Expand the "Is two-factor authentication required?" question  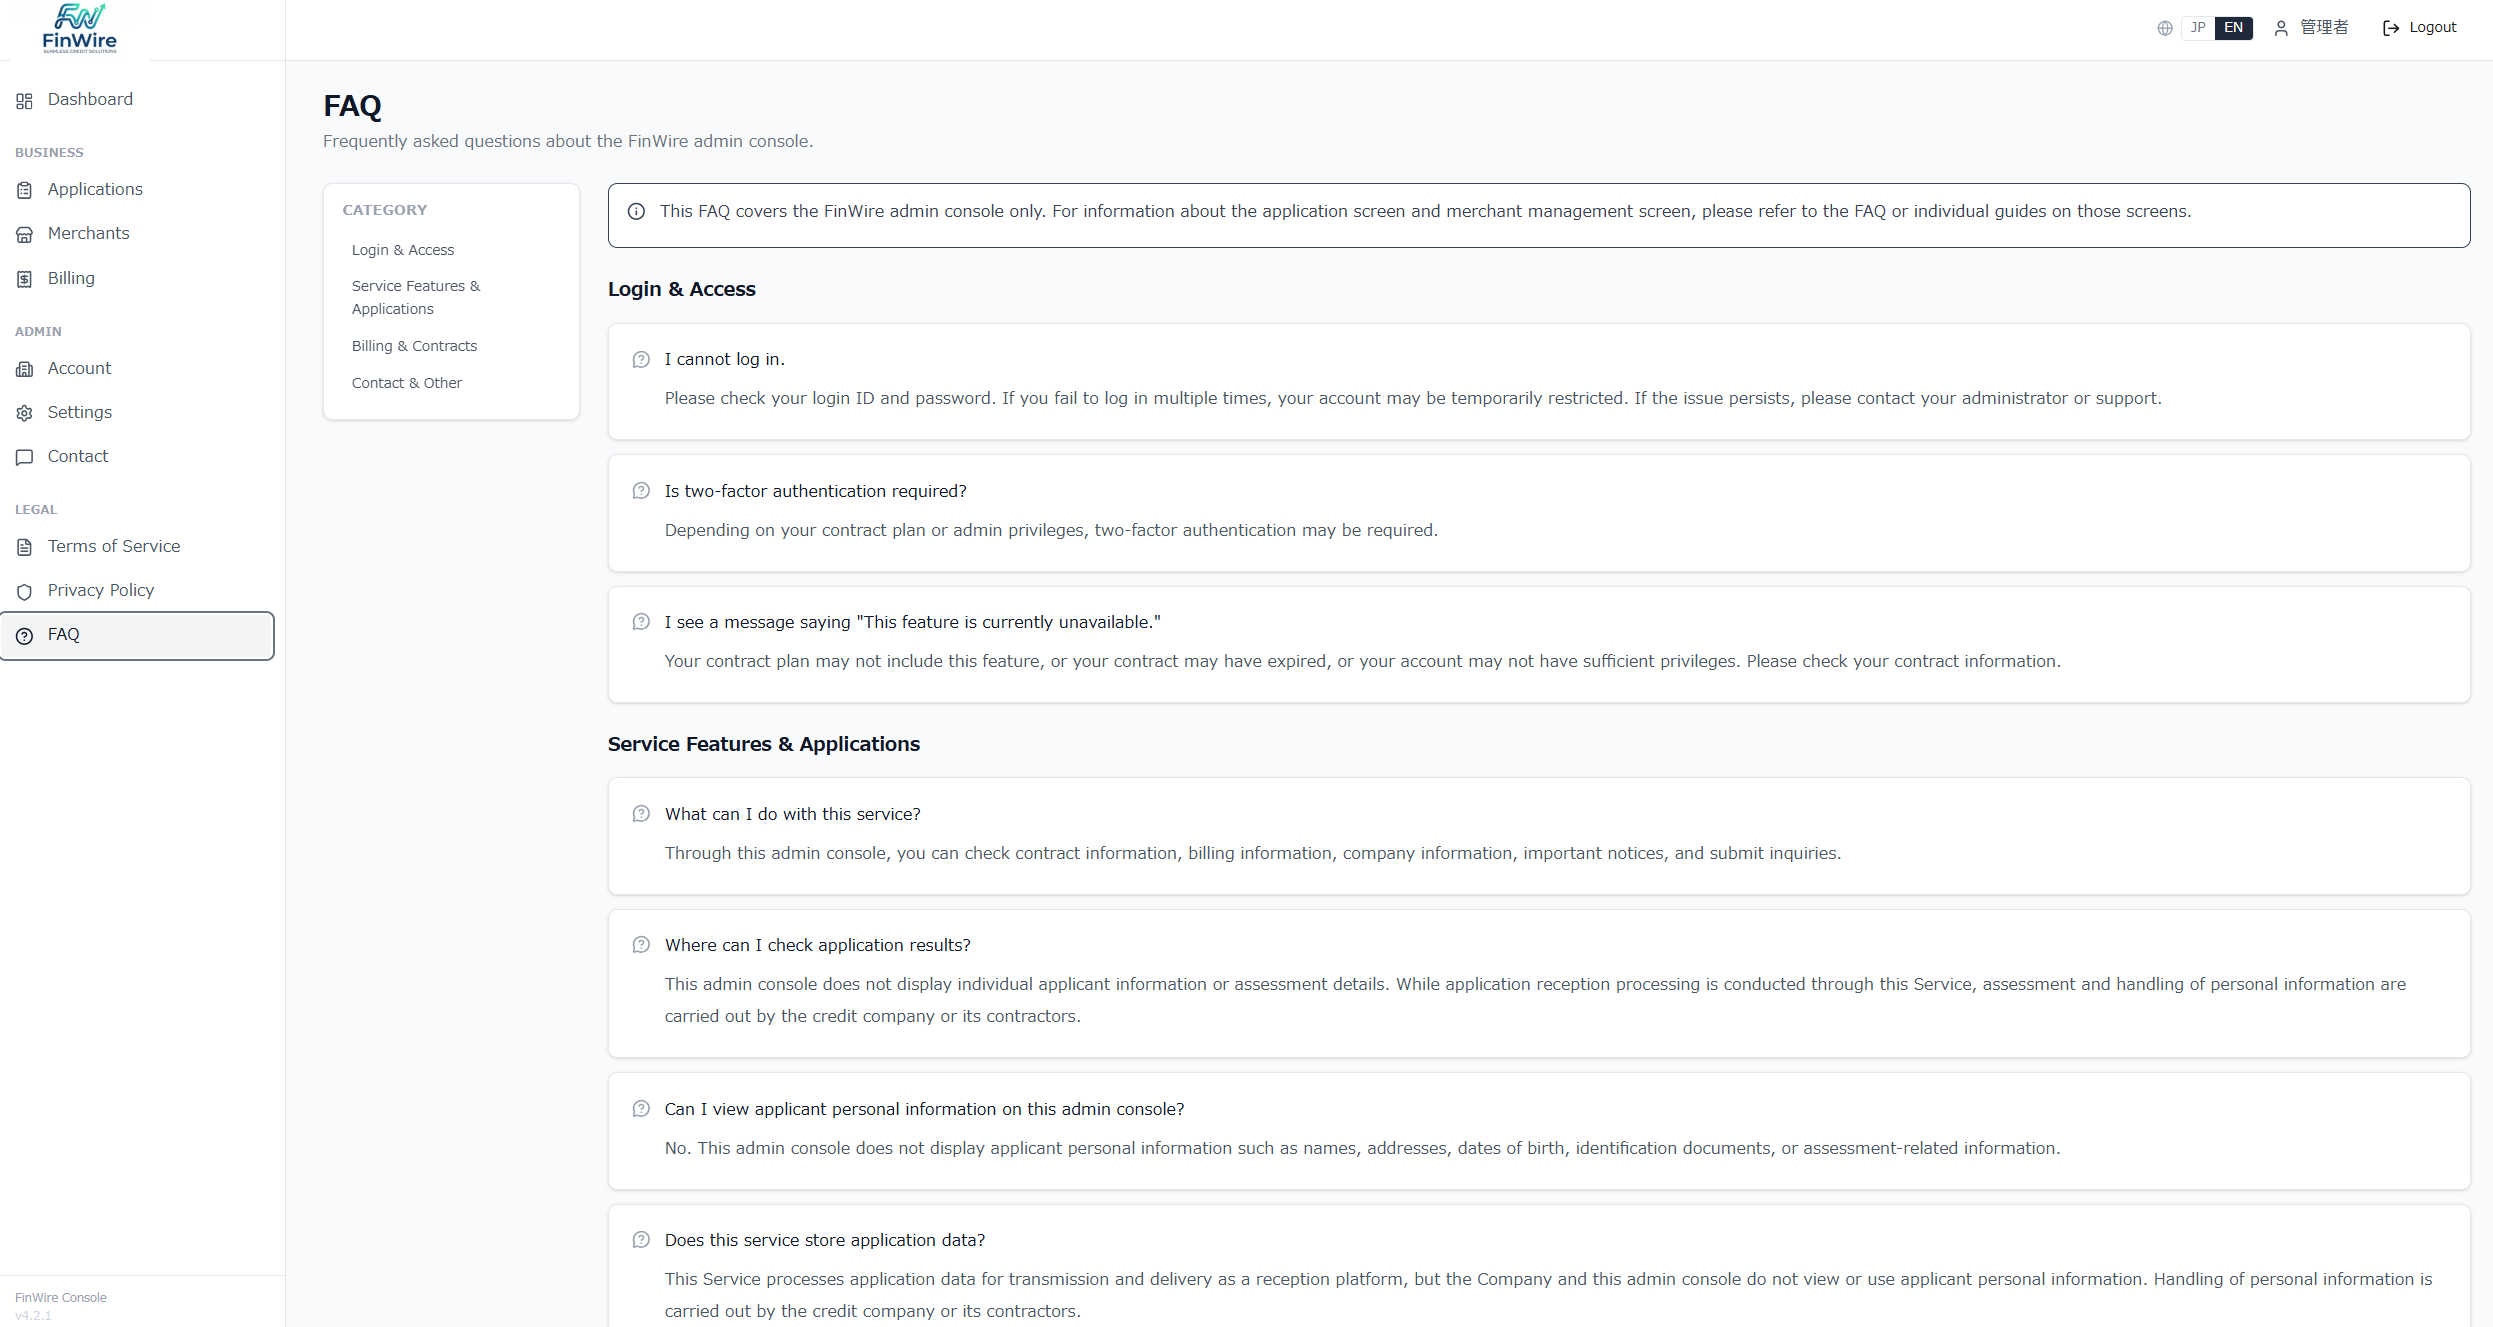point(815,491)
